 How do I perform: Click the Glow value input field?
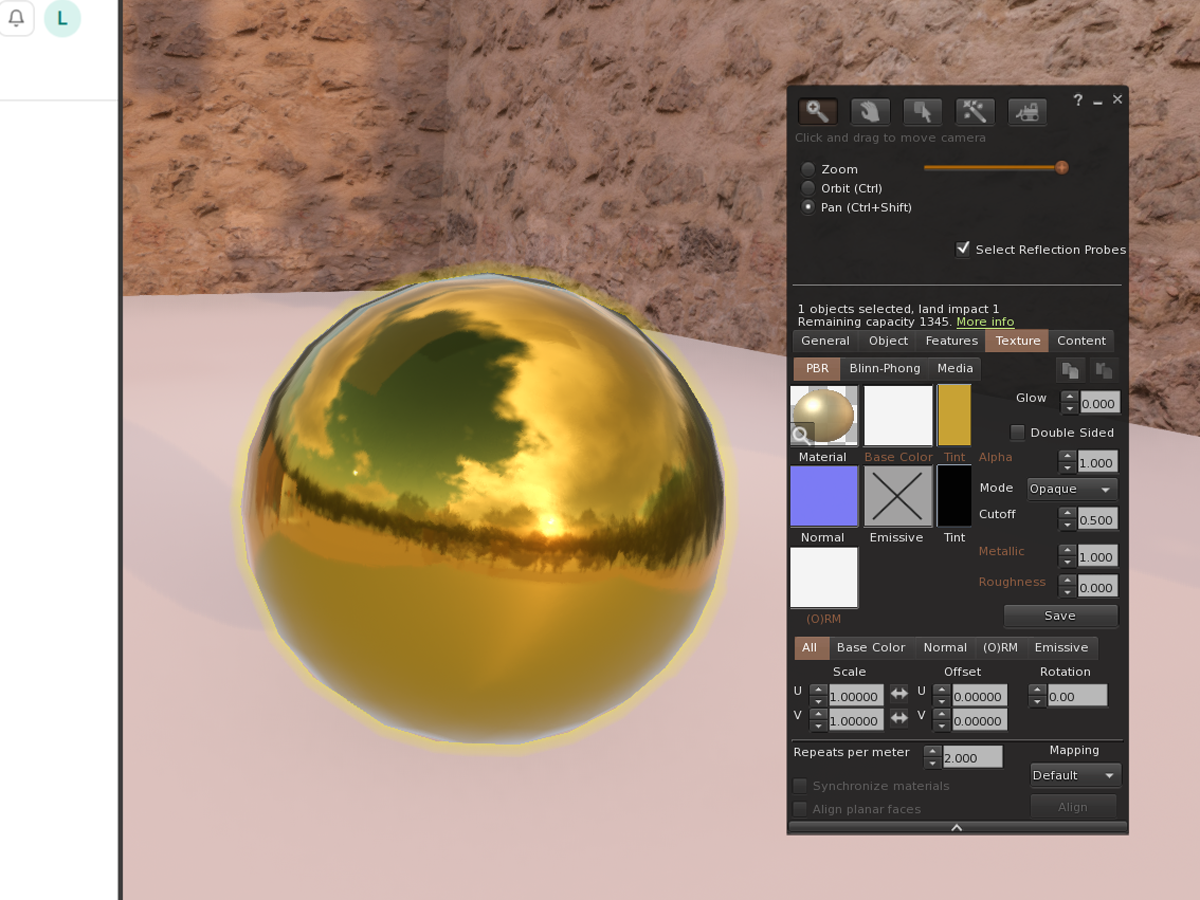click(x=1099, y=403)
